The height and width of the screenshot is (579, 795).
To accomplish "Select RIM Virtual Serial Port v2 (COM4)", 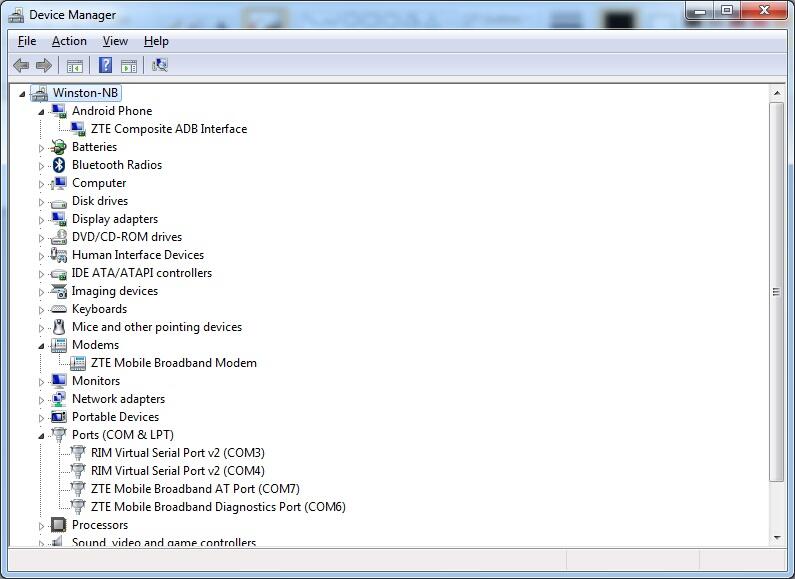I will pos(177,471).
